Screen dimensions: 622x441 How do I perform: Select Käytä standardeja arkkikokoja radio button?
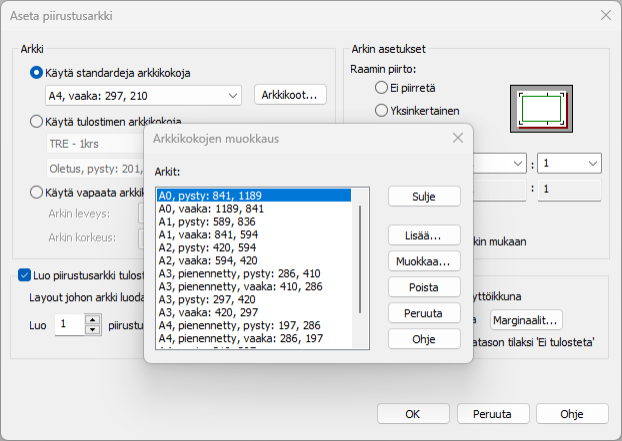click(x=37, y=73)
